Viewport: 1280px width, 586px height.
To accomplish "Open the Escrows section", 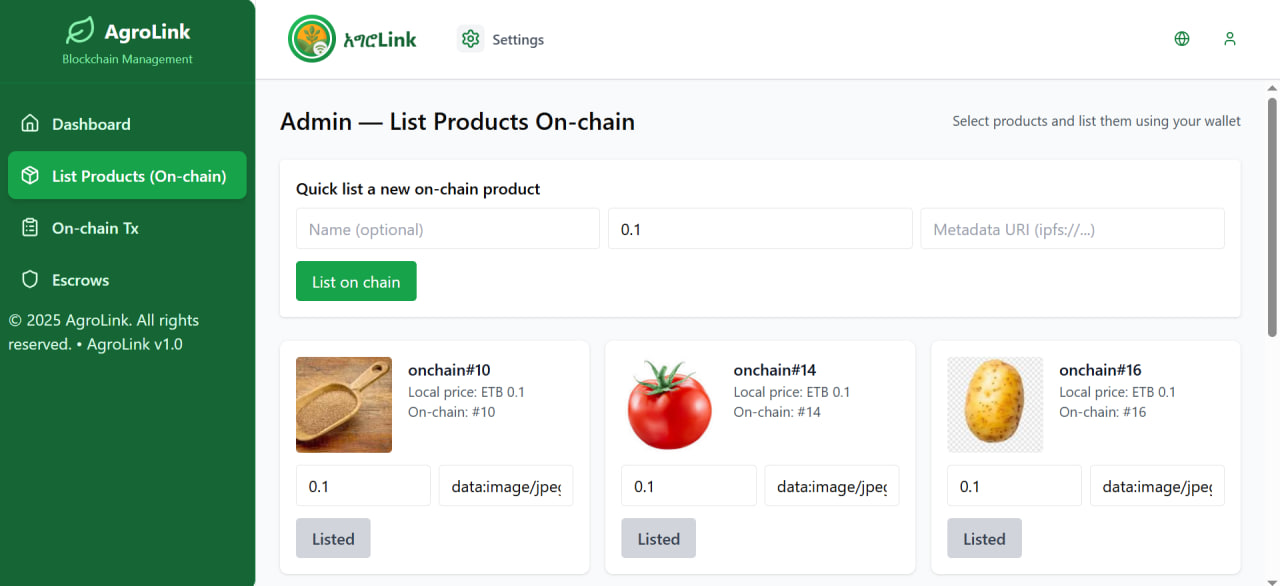I will click(x=80, y=280).
